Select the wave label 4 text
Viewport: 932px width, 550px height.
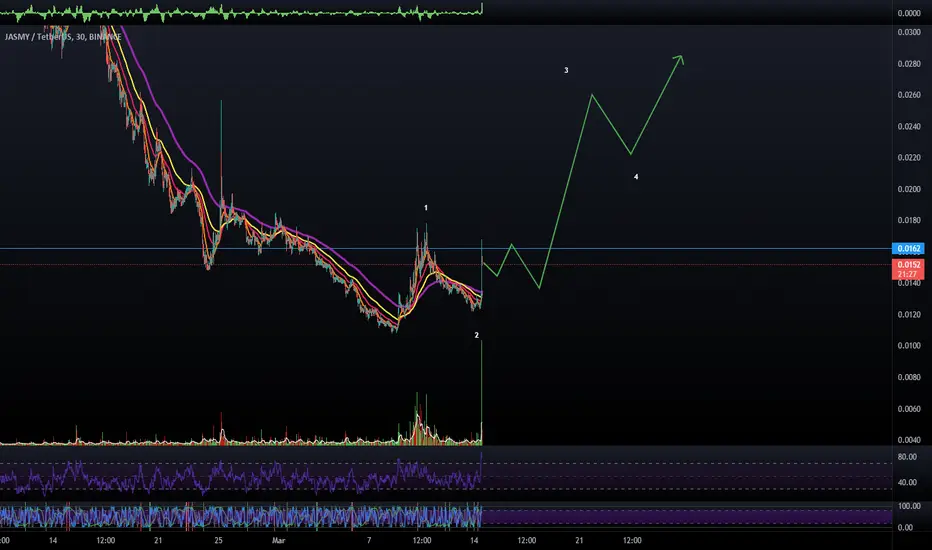coord(636,177)
